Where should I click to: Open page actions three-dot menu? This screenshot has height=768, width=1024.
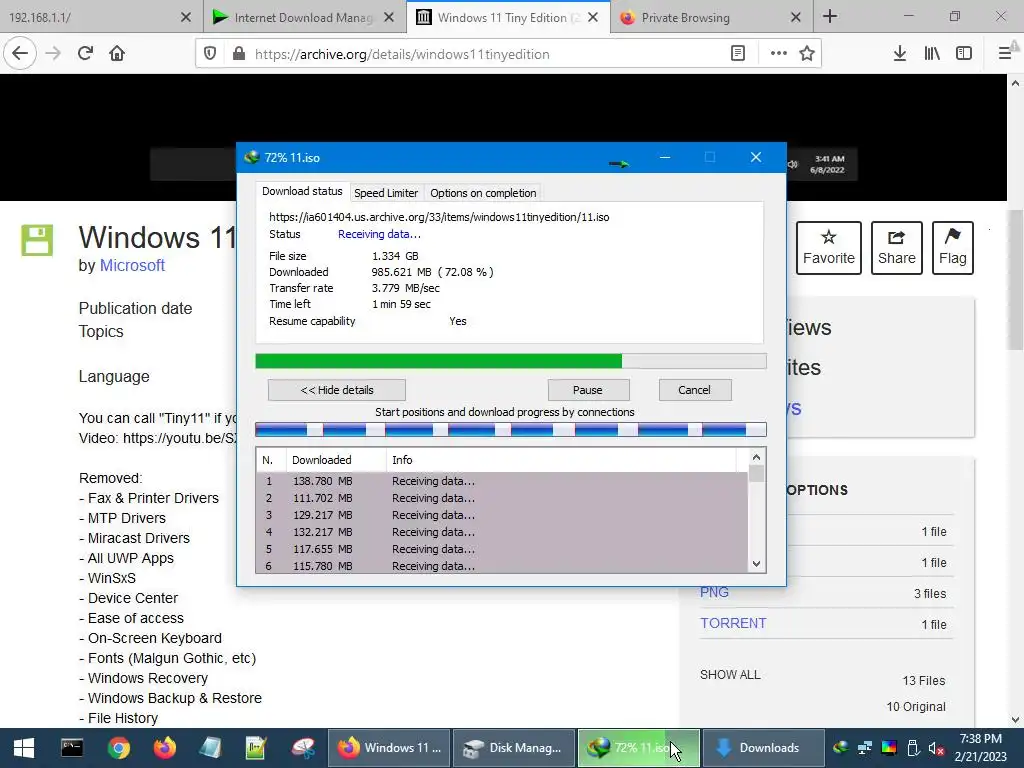pos(778,54)
